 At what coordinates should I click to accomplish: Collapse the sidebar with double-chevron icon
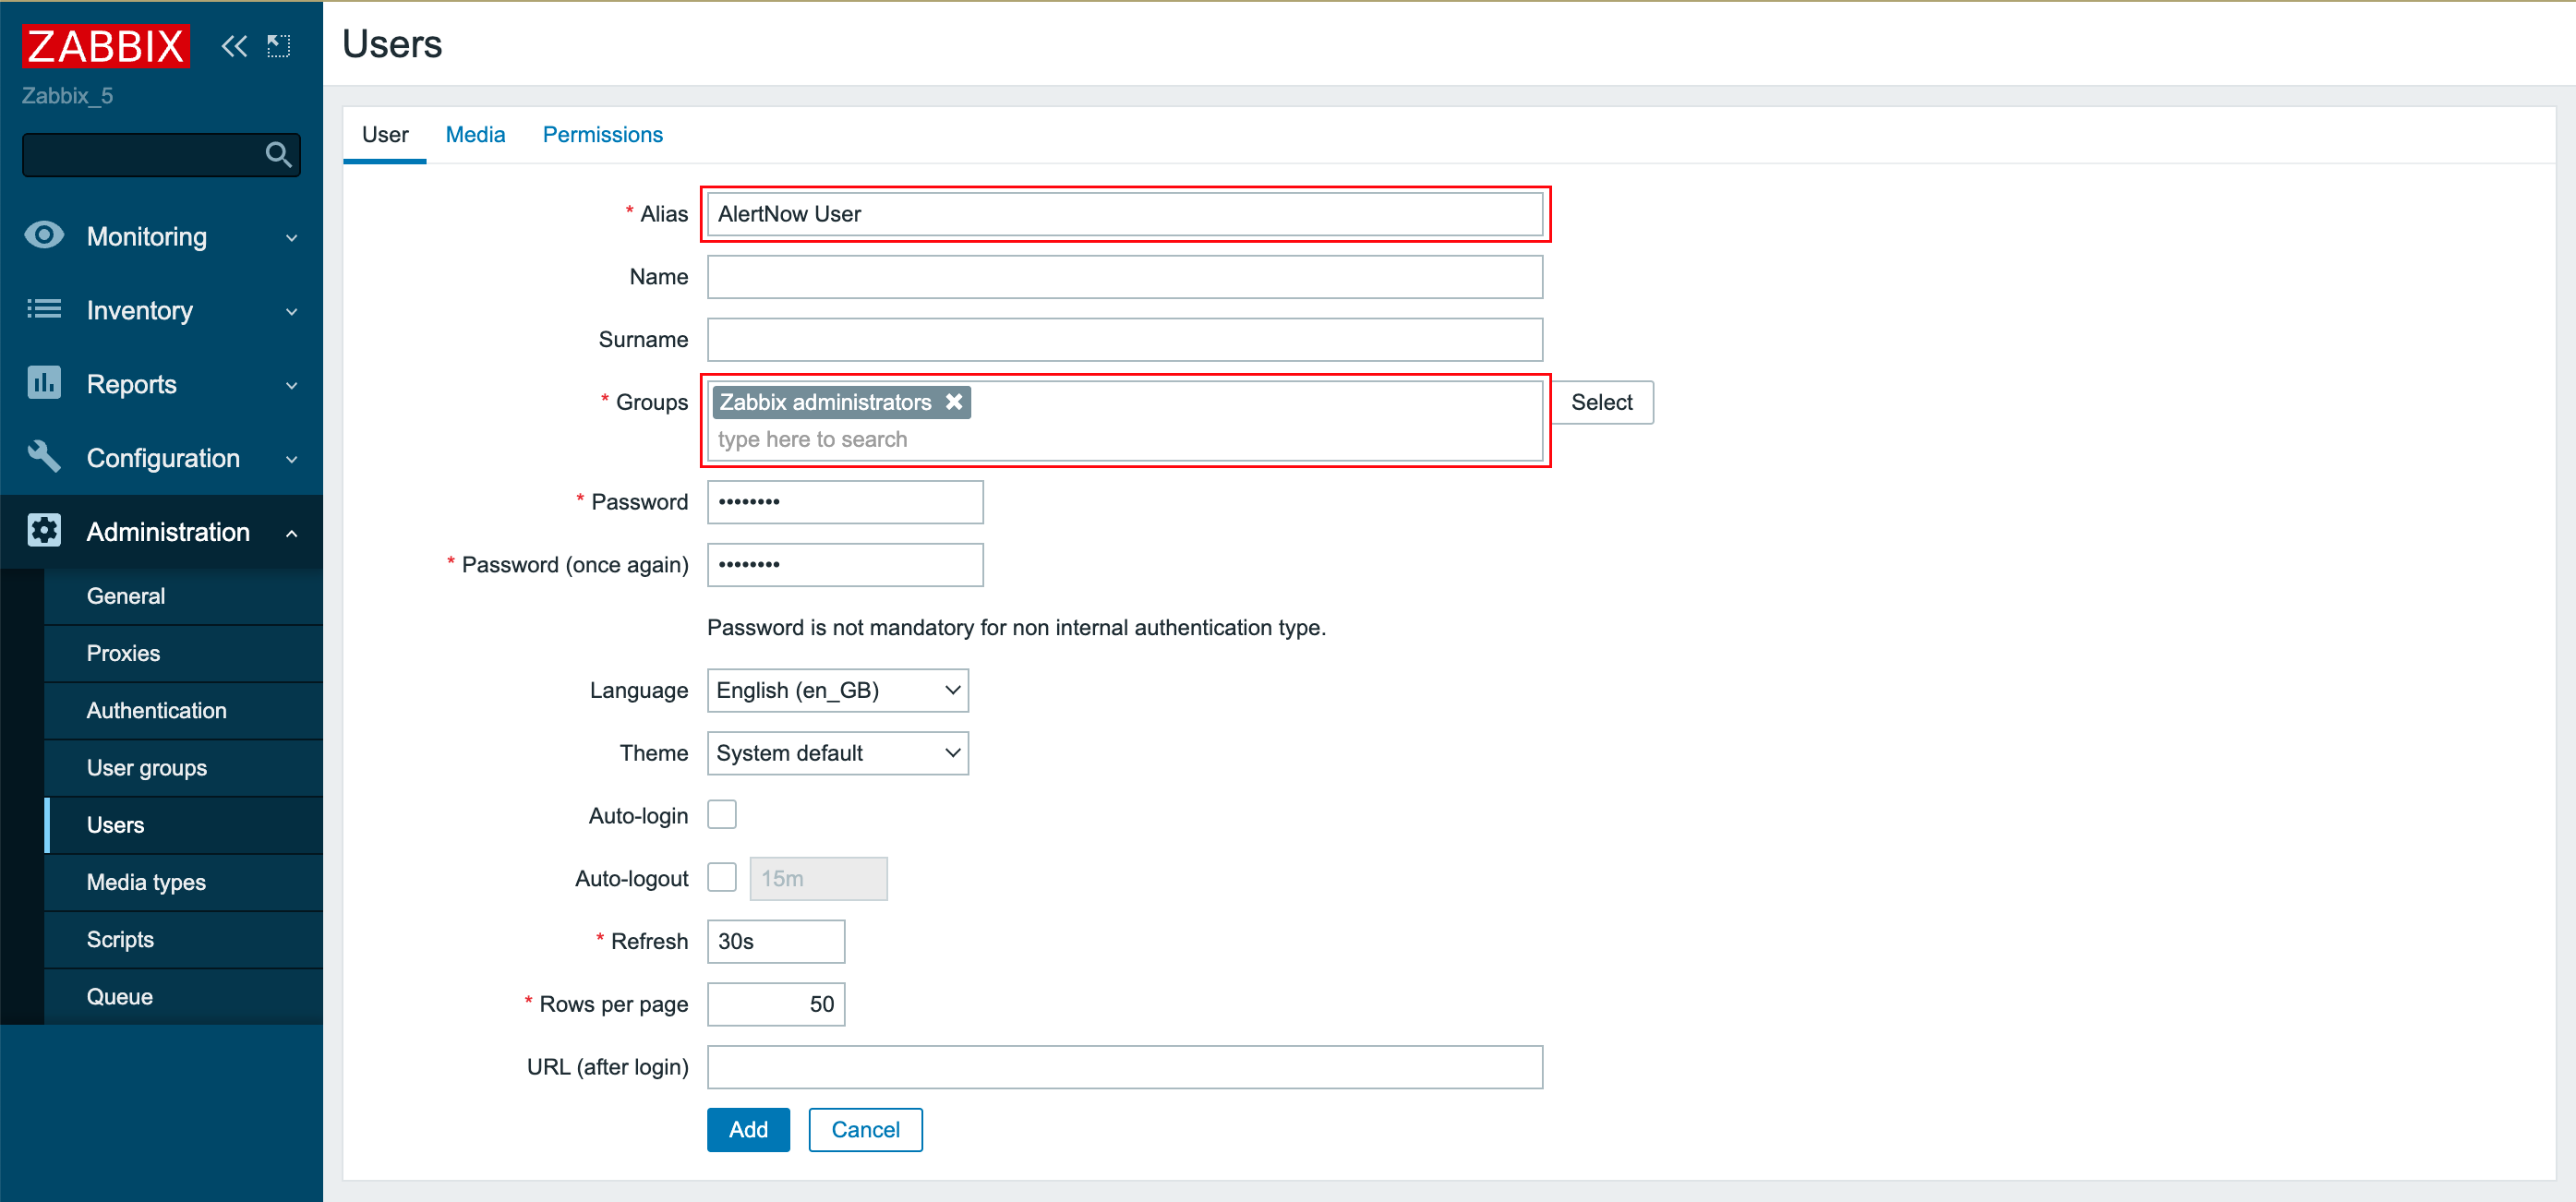pos(234,46)
